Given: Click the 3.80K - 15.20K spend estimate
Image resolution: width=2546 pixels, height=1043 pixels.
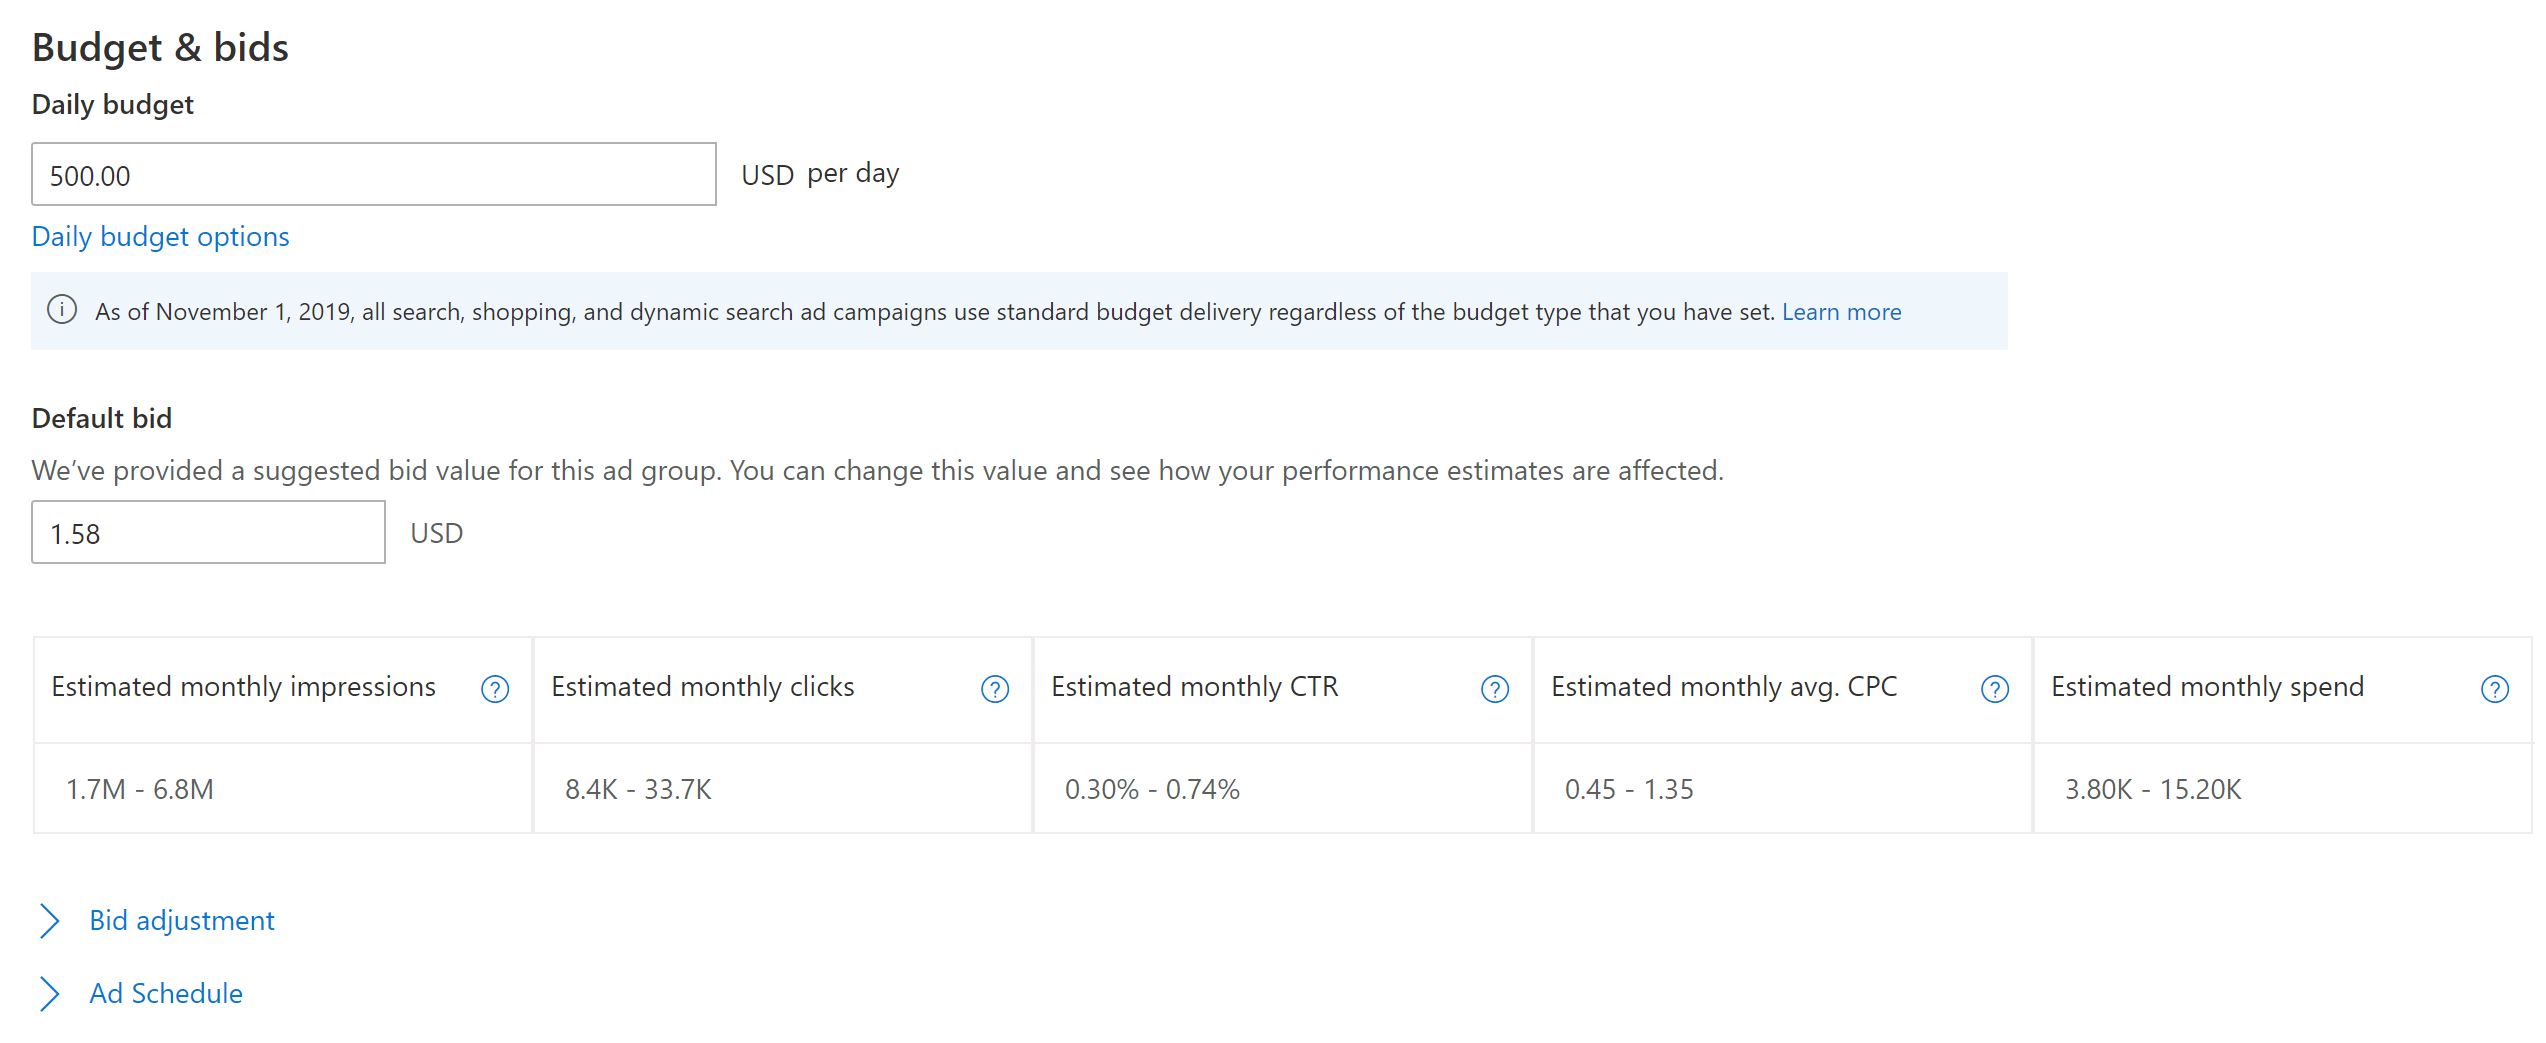Looking at the screenshot, I should click(2153, 790).
